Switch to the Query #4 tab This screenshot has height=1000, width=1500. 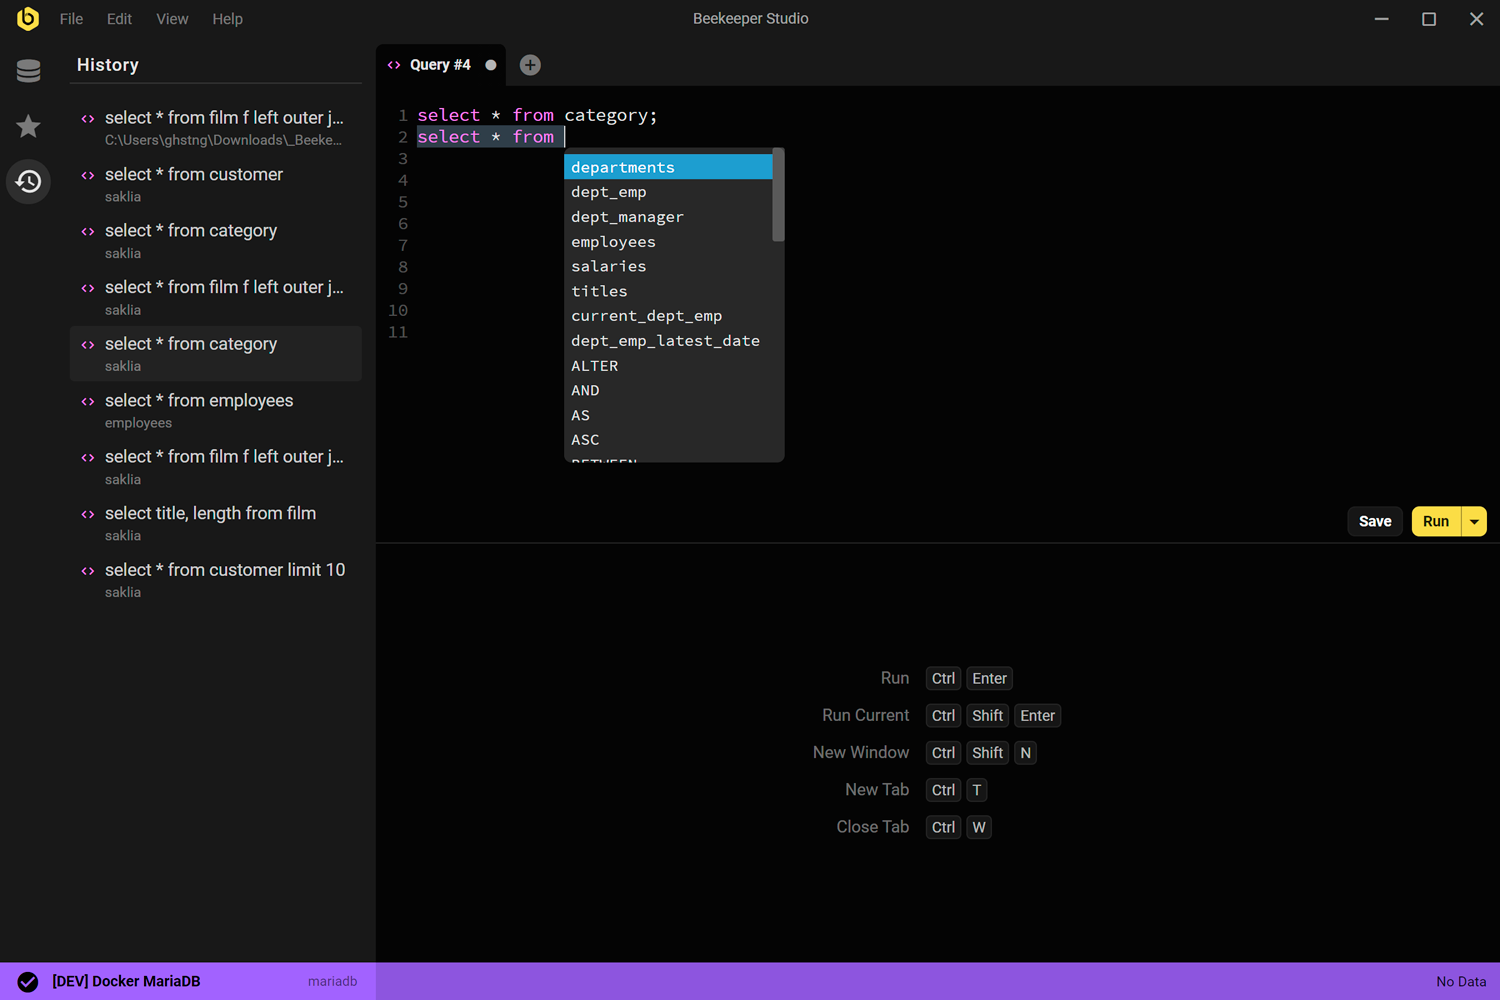[x=441, y=64]
